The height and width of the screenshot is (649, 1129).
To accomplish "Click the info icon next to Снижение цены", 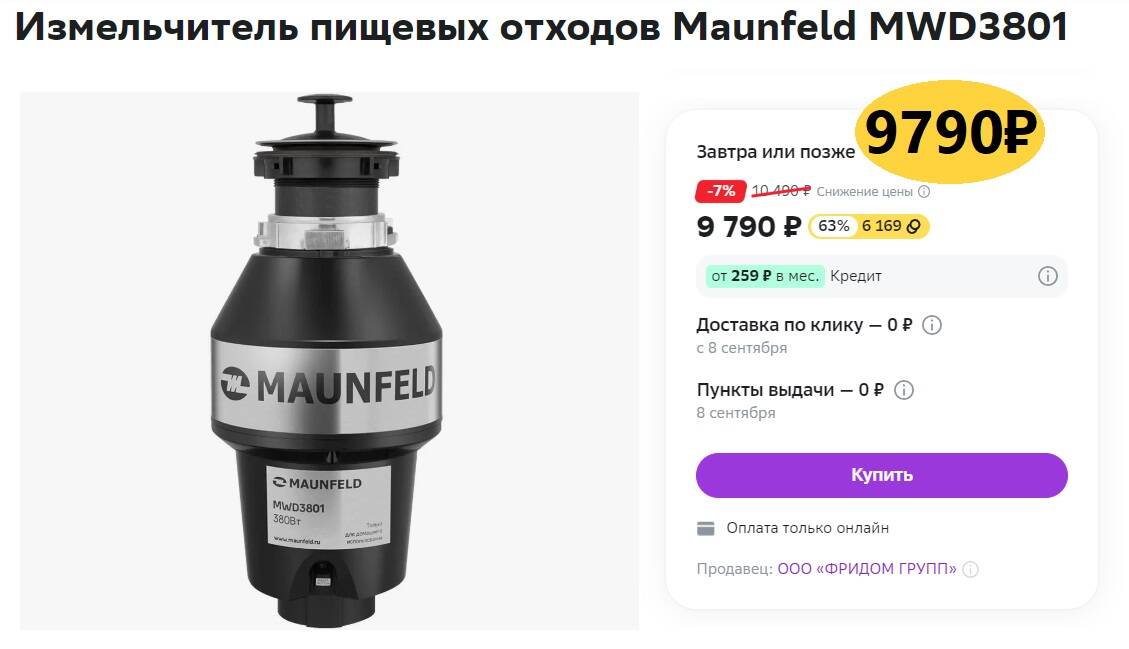I will click(924, 192).
